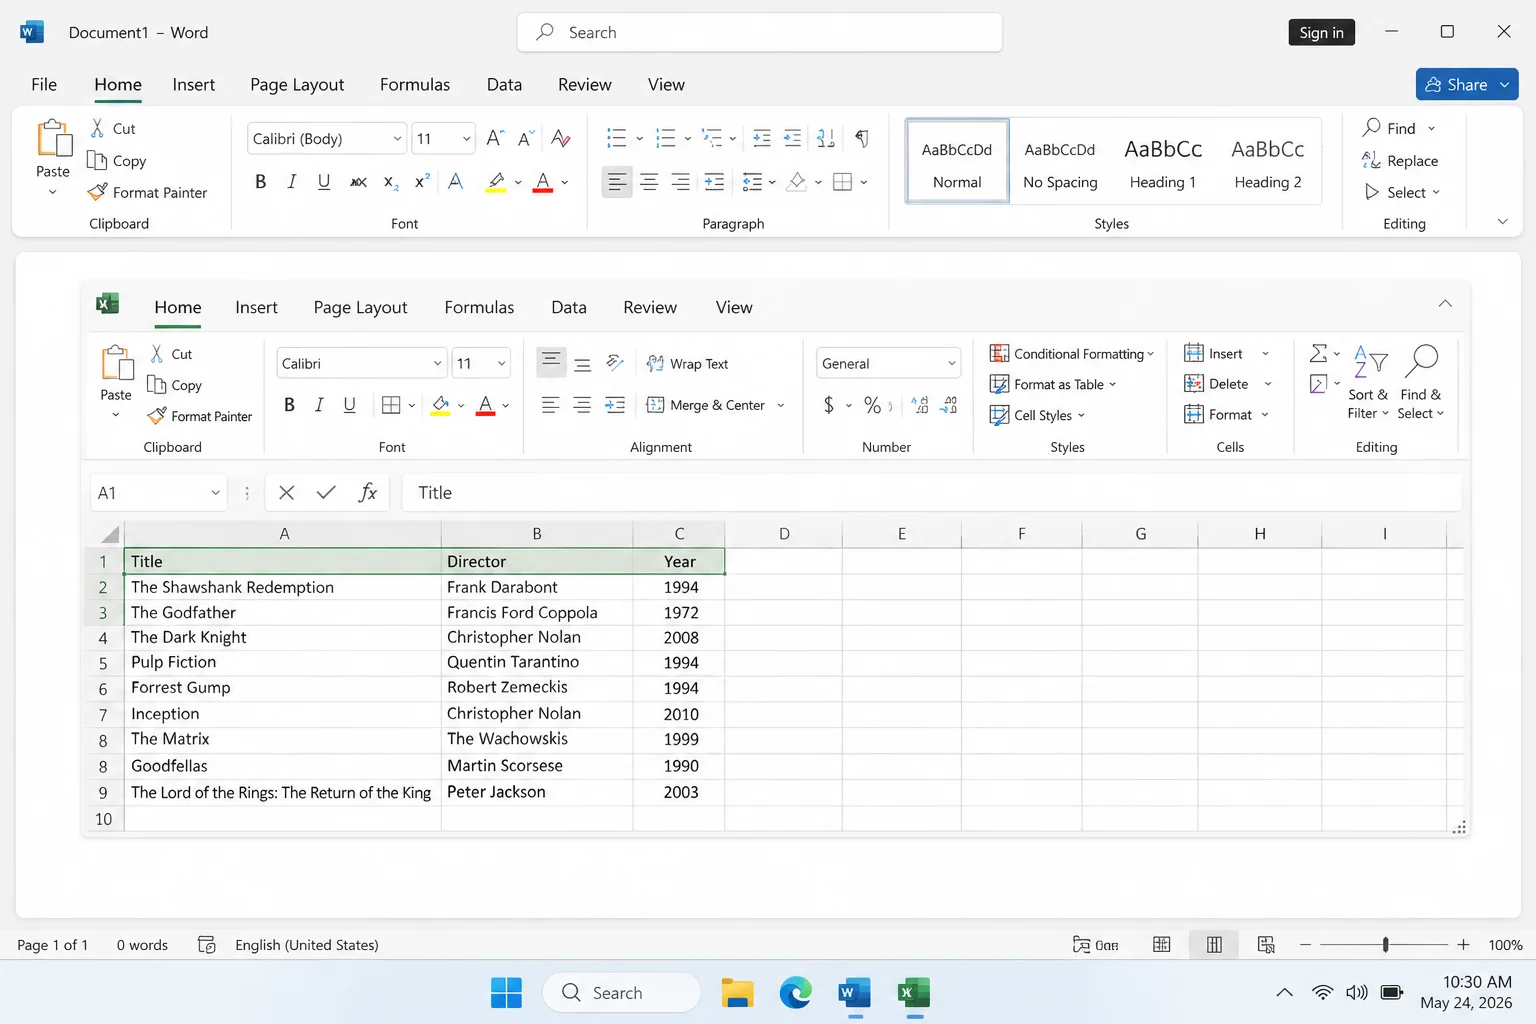
Task: Click Word's decrease indent icon
Action: [762, 138]
